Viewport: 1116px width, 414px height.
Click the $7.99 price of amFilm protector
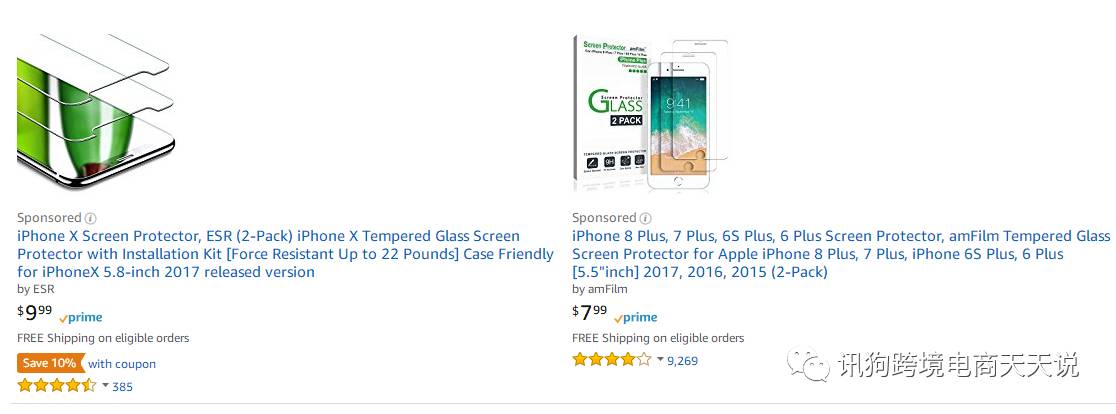(x=590, y=313)
